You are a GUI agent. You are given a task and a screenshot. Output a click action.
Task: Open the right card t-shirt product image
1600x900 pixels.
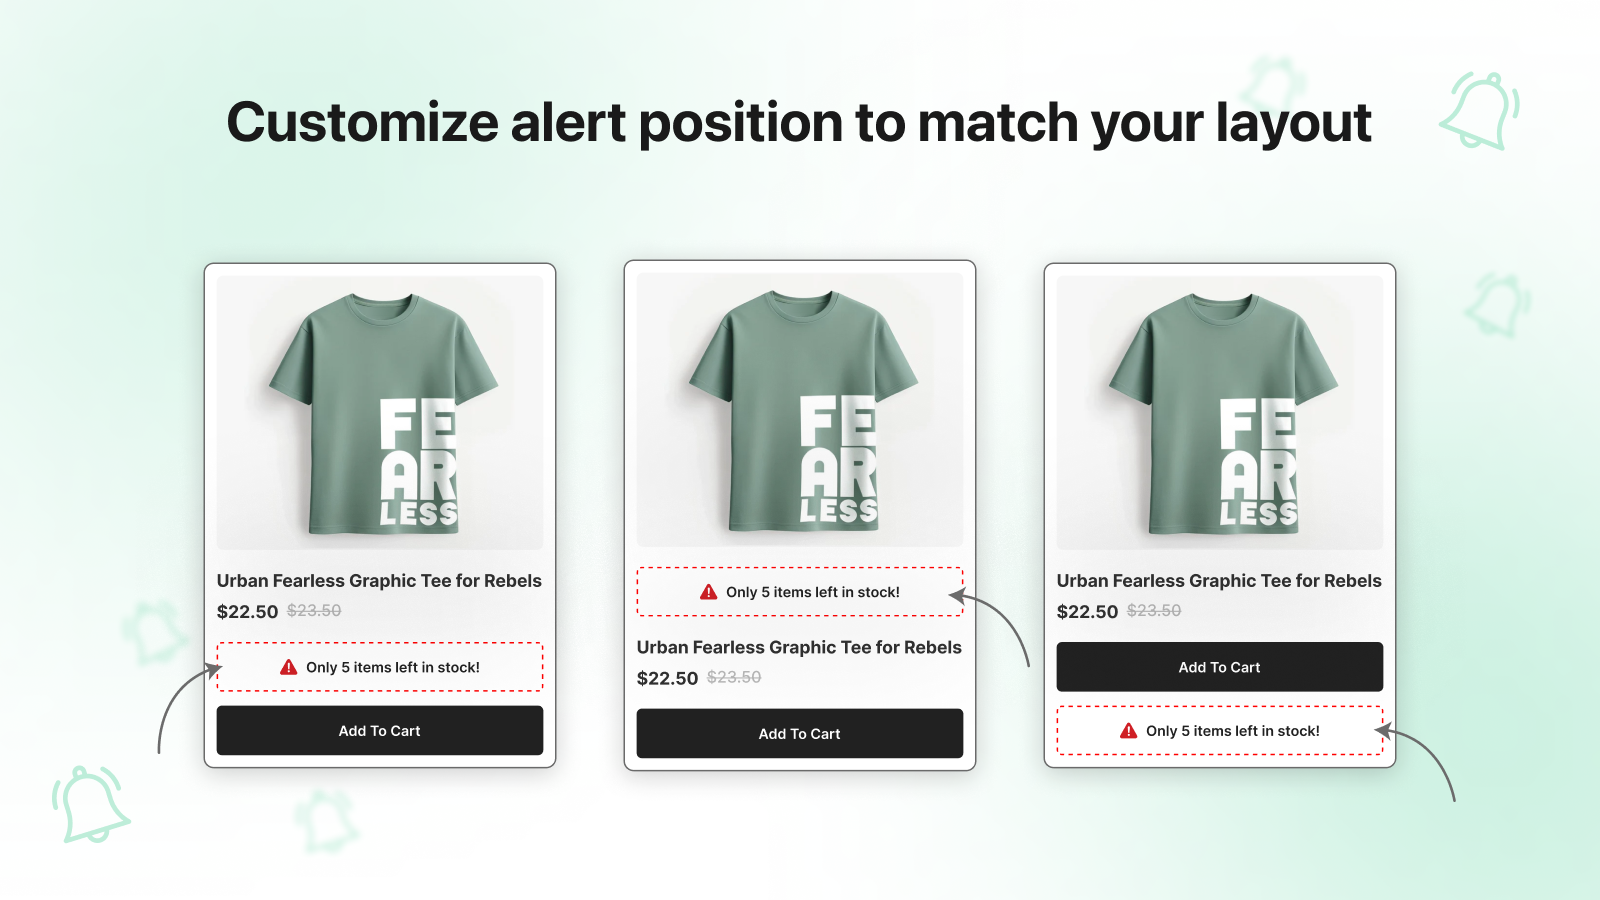point(1220,413)
